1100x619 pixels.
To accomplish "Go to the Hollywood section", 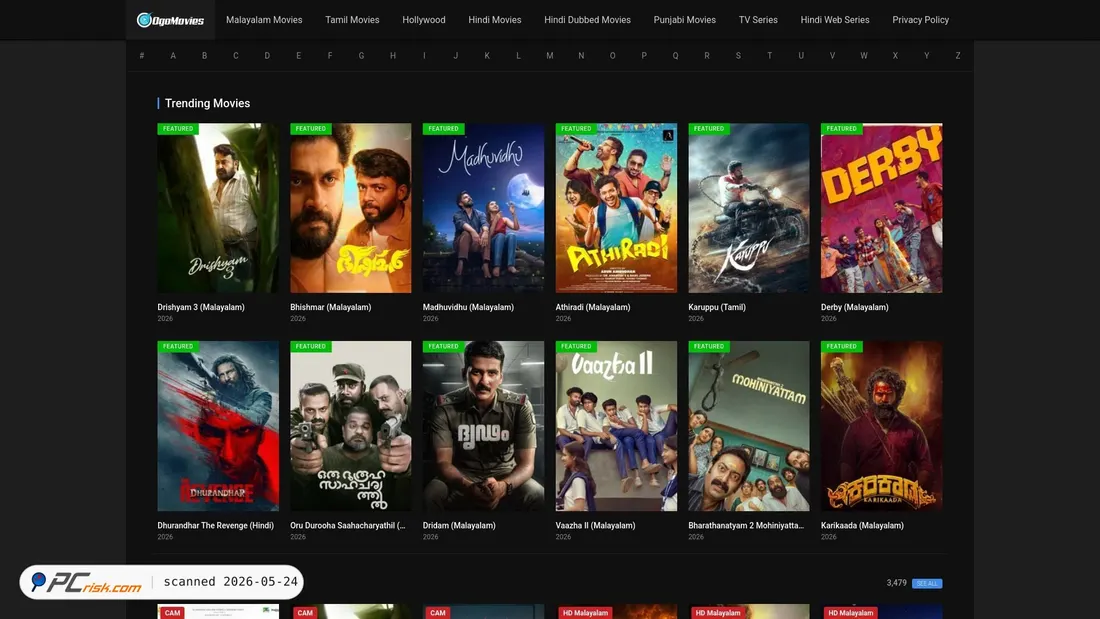I will coord(424,20).
